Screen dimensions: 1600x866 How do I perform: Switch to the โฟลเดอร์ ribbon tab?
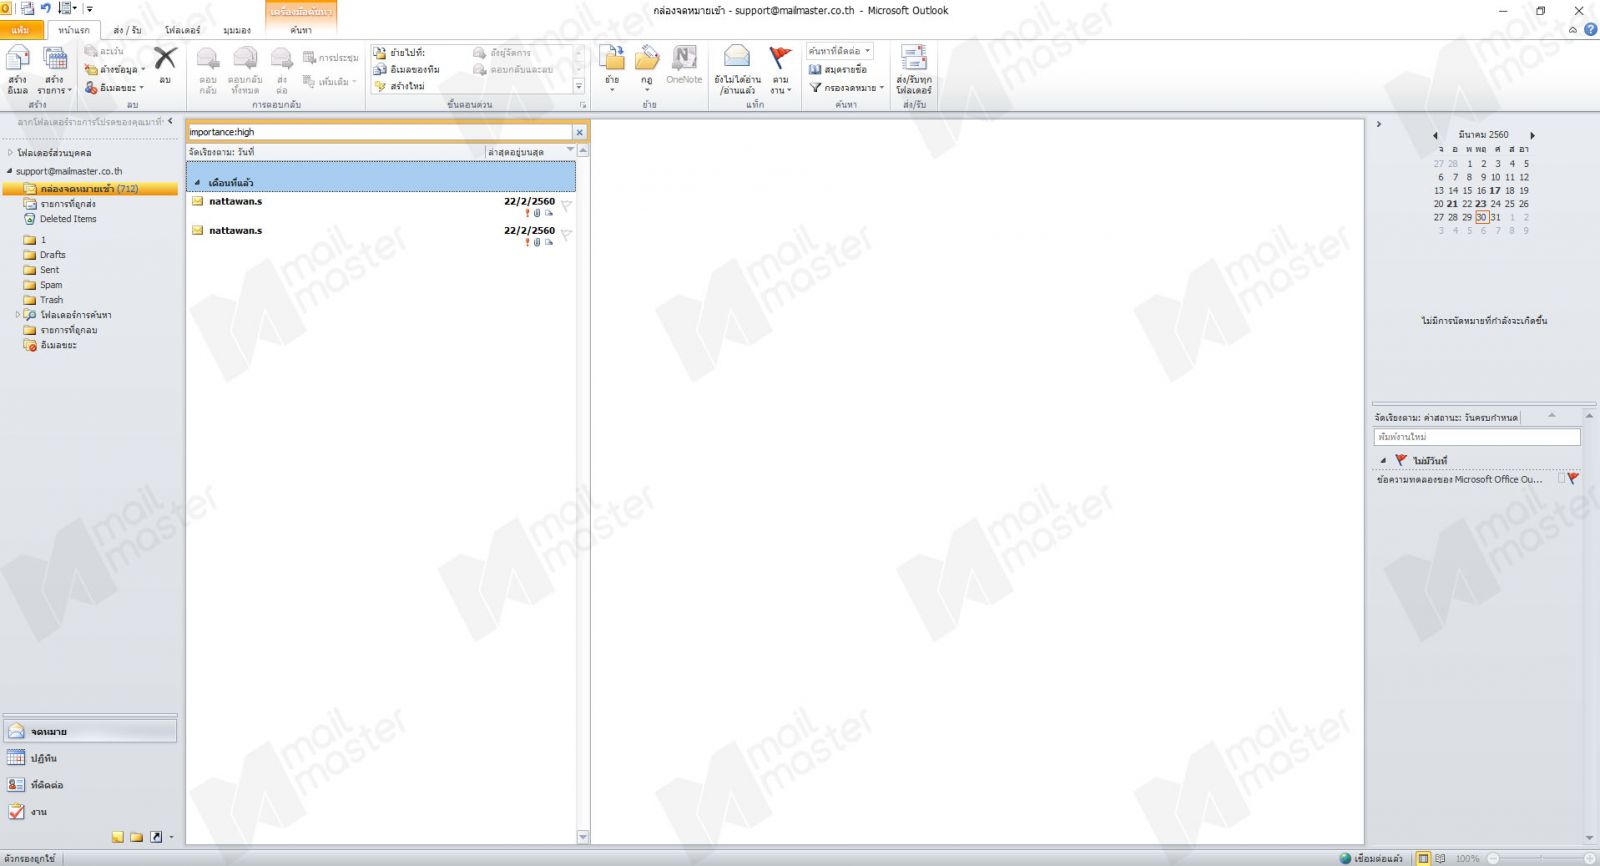pyautogui.click(x=182, y=30)
